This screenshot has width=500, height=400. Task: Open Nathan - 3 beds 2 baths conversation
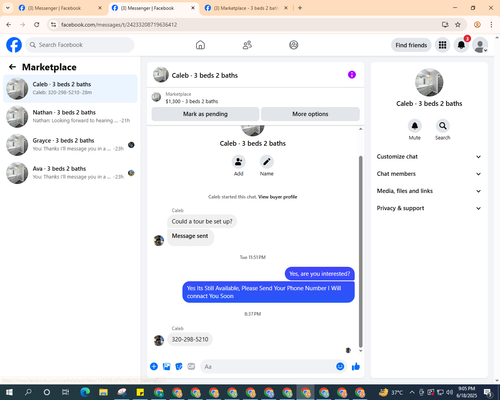click(70, 117)
